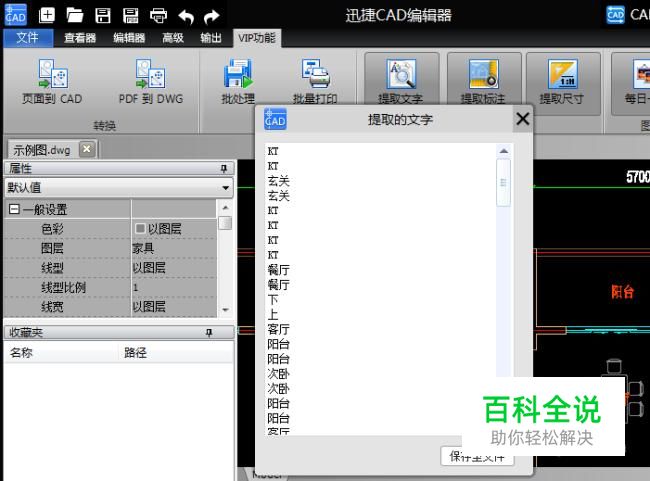Click the extracted text list scrollbar thumb

tap(503, 182)
